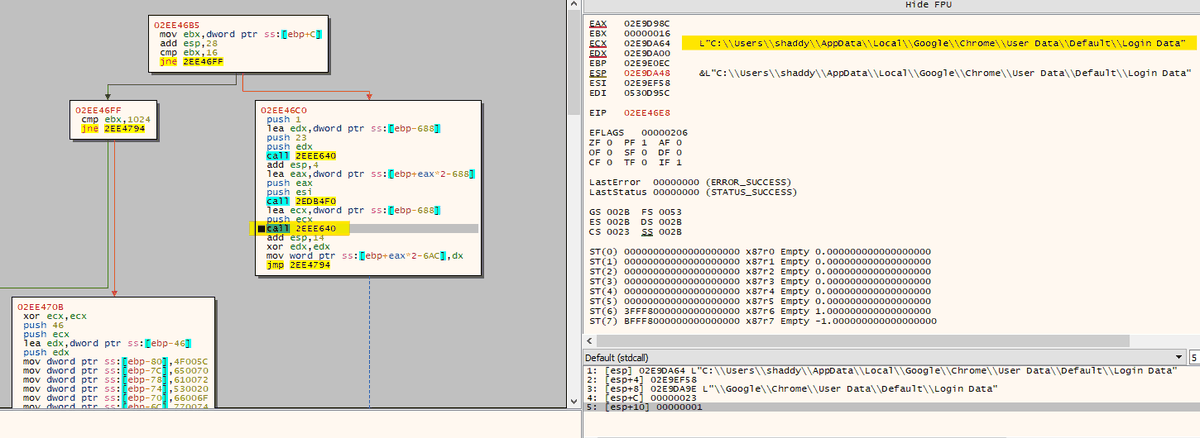Click the DF flag value

tap(681, 152)
